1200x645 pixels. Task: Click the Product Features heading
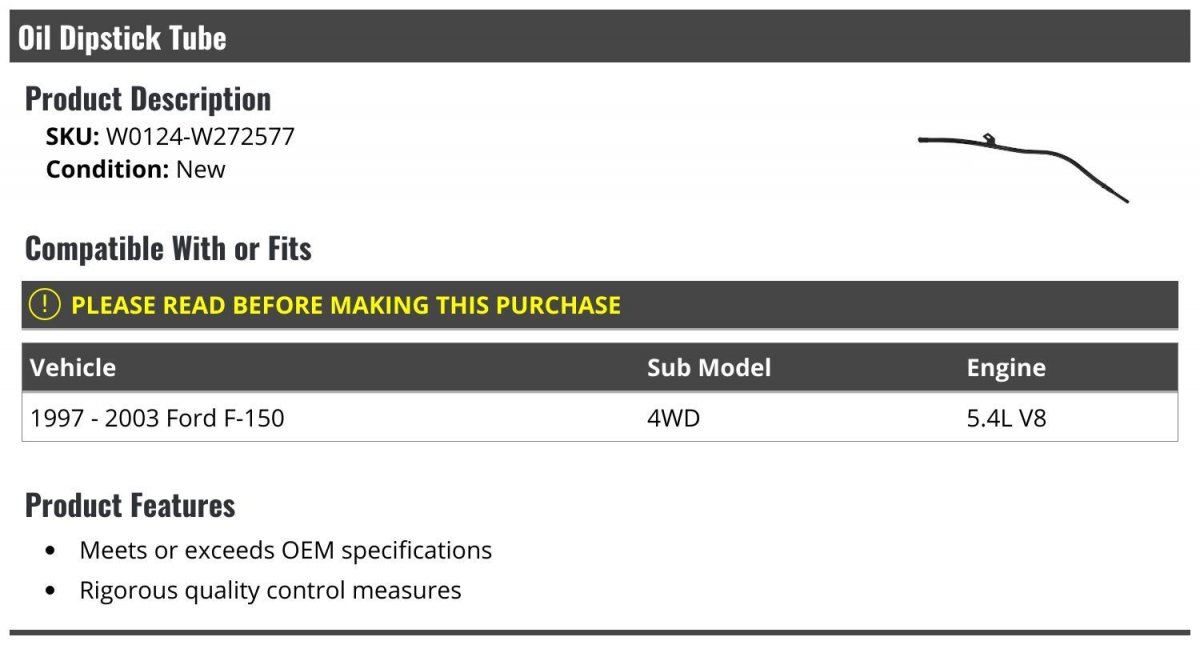(130, 505)
